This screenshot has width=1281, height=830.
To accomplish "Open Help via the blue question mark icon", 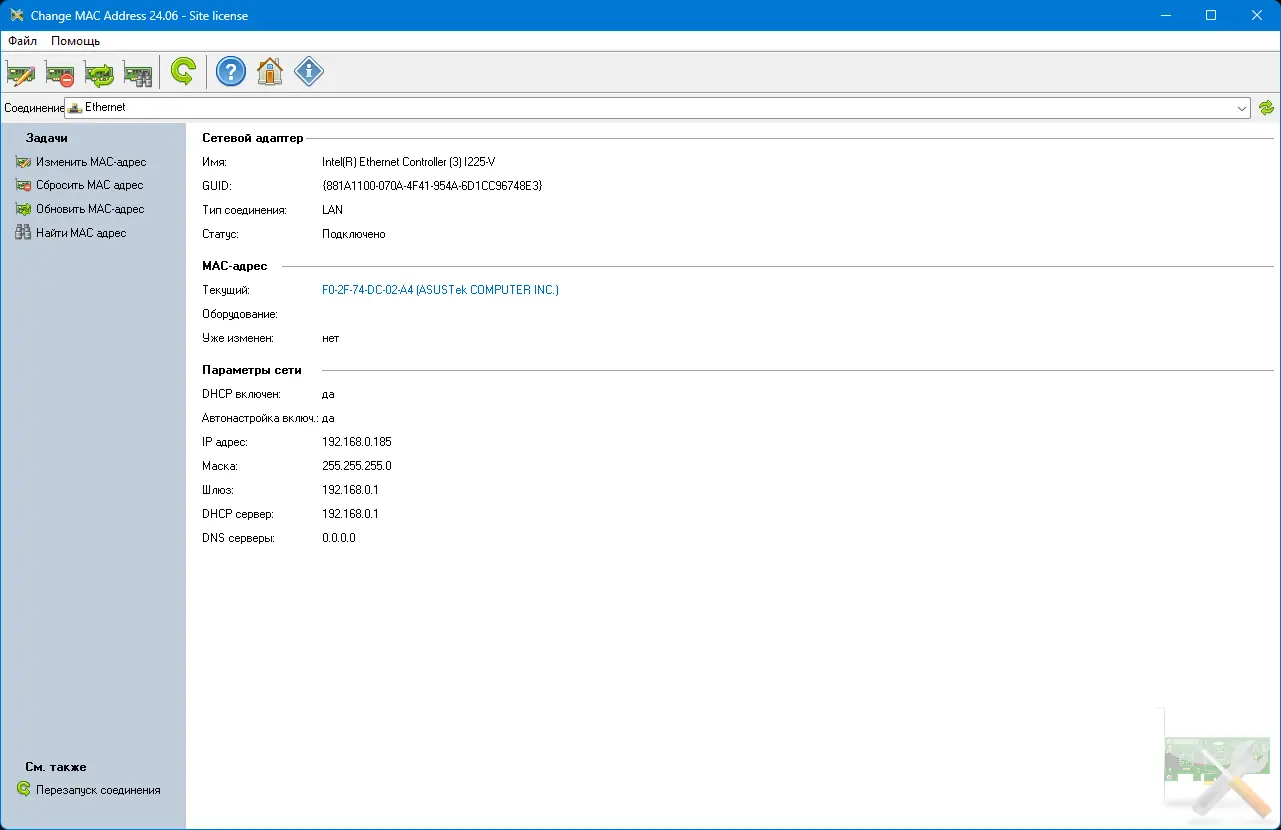I will [x=230, y=72].
